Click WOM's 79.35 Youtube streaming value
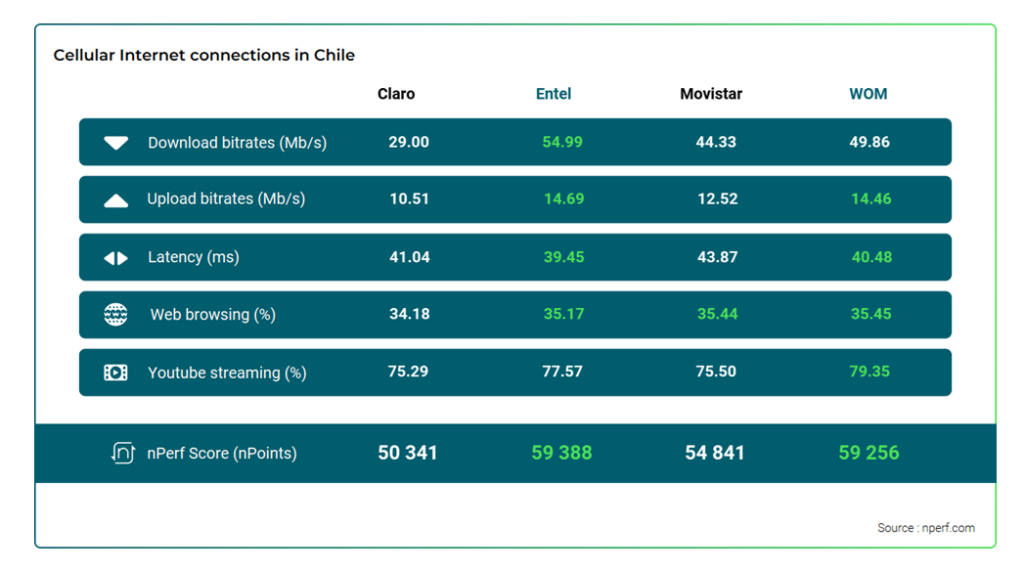 pyautogui.click(x=869, y=372)
